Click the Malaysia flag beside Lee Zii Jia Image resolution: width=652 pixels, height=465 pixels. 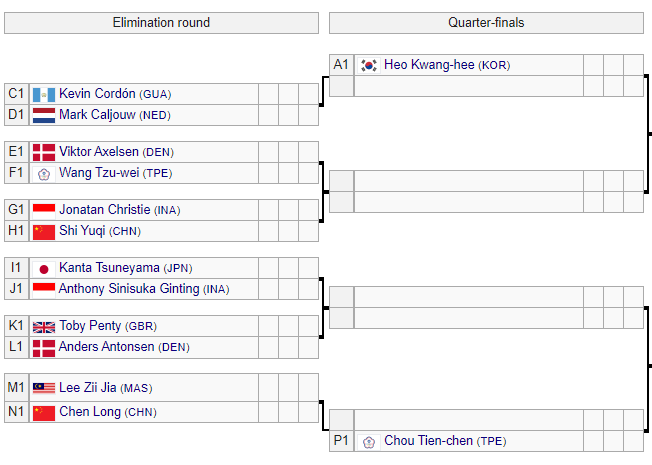point(43,388)
